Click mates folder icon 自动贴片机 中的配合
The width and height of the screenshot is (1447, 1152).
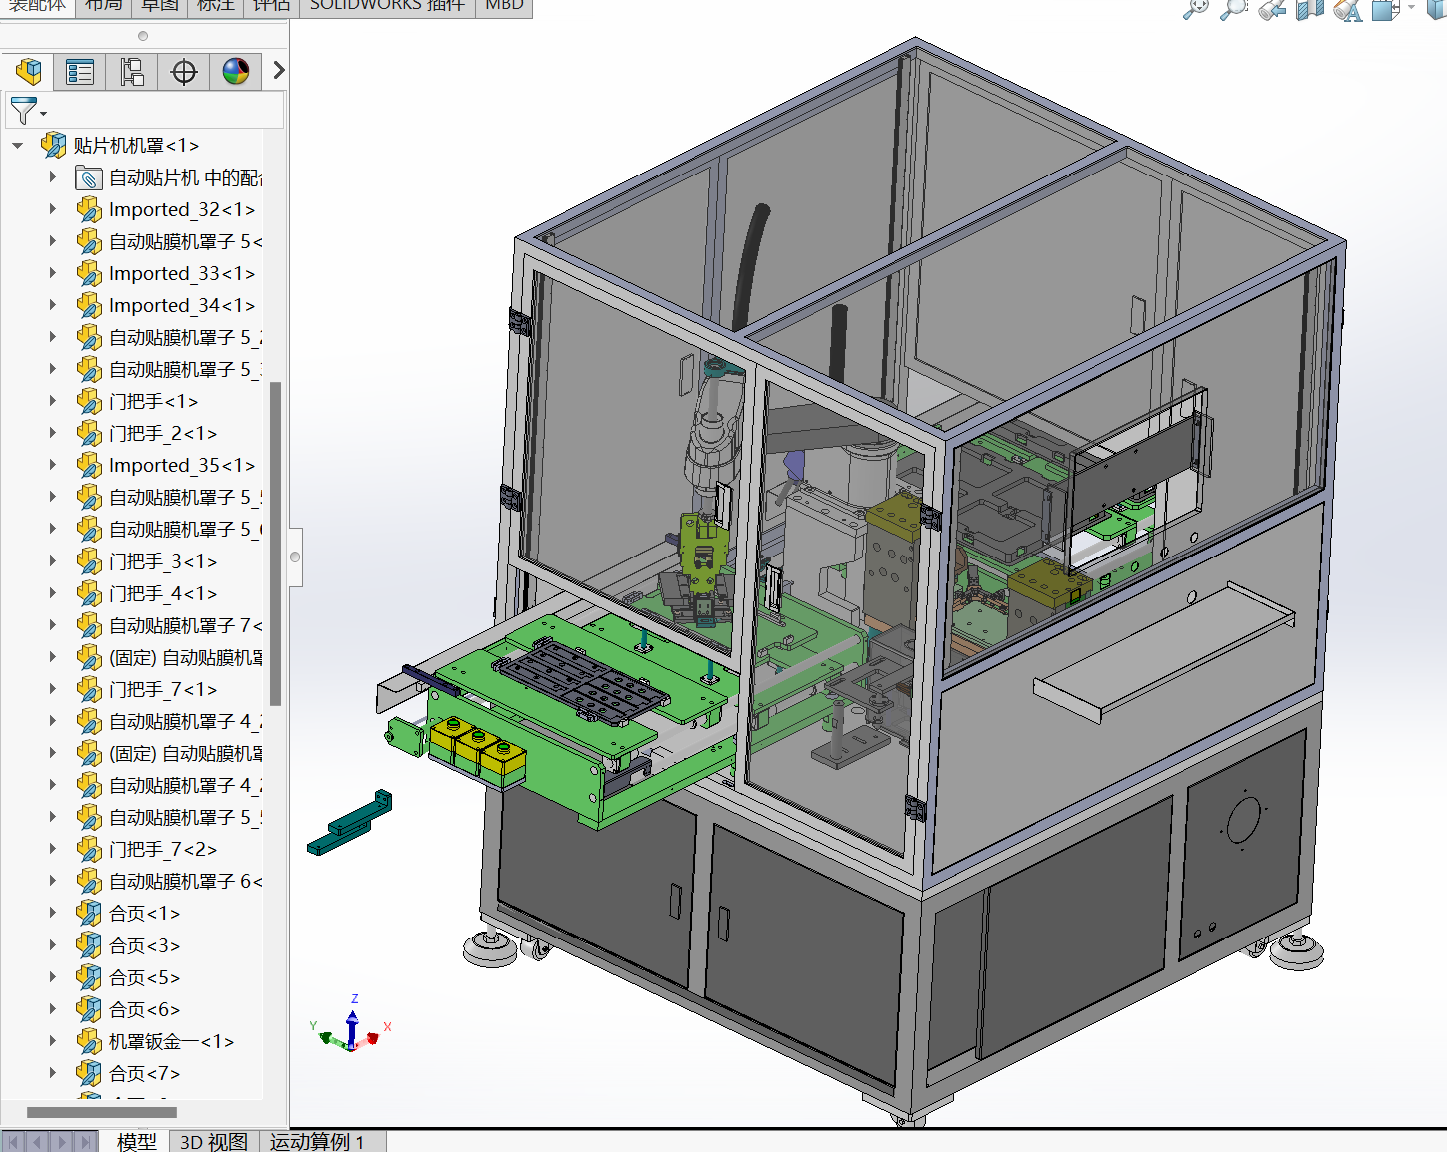coord(89,178)
